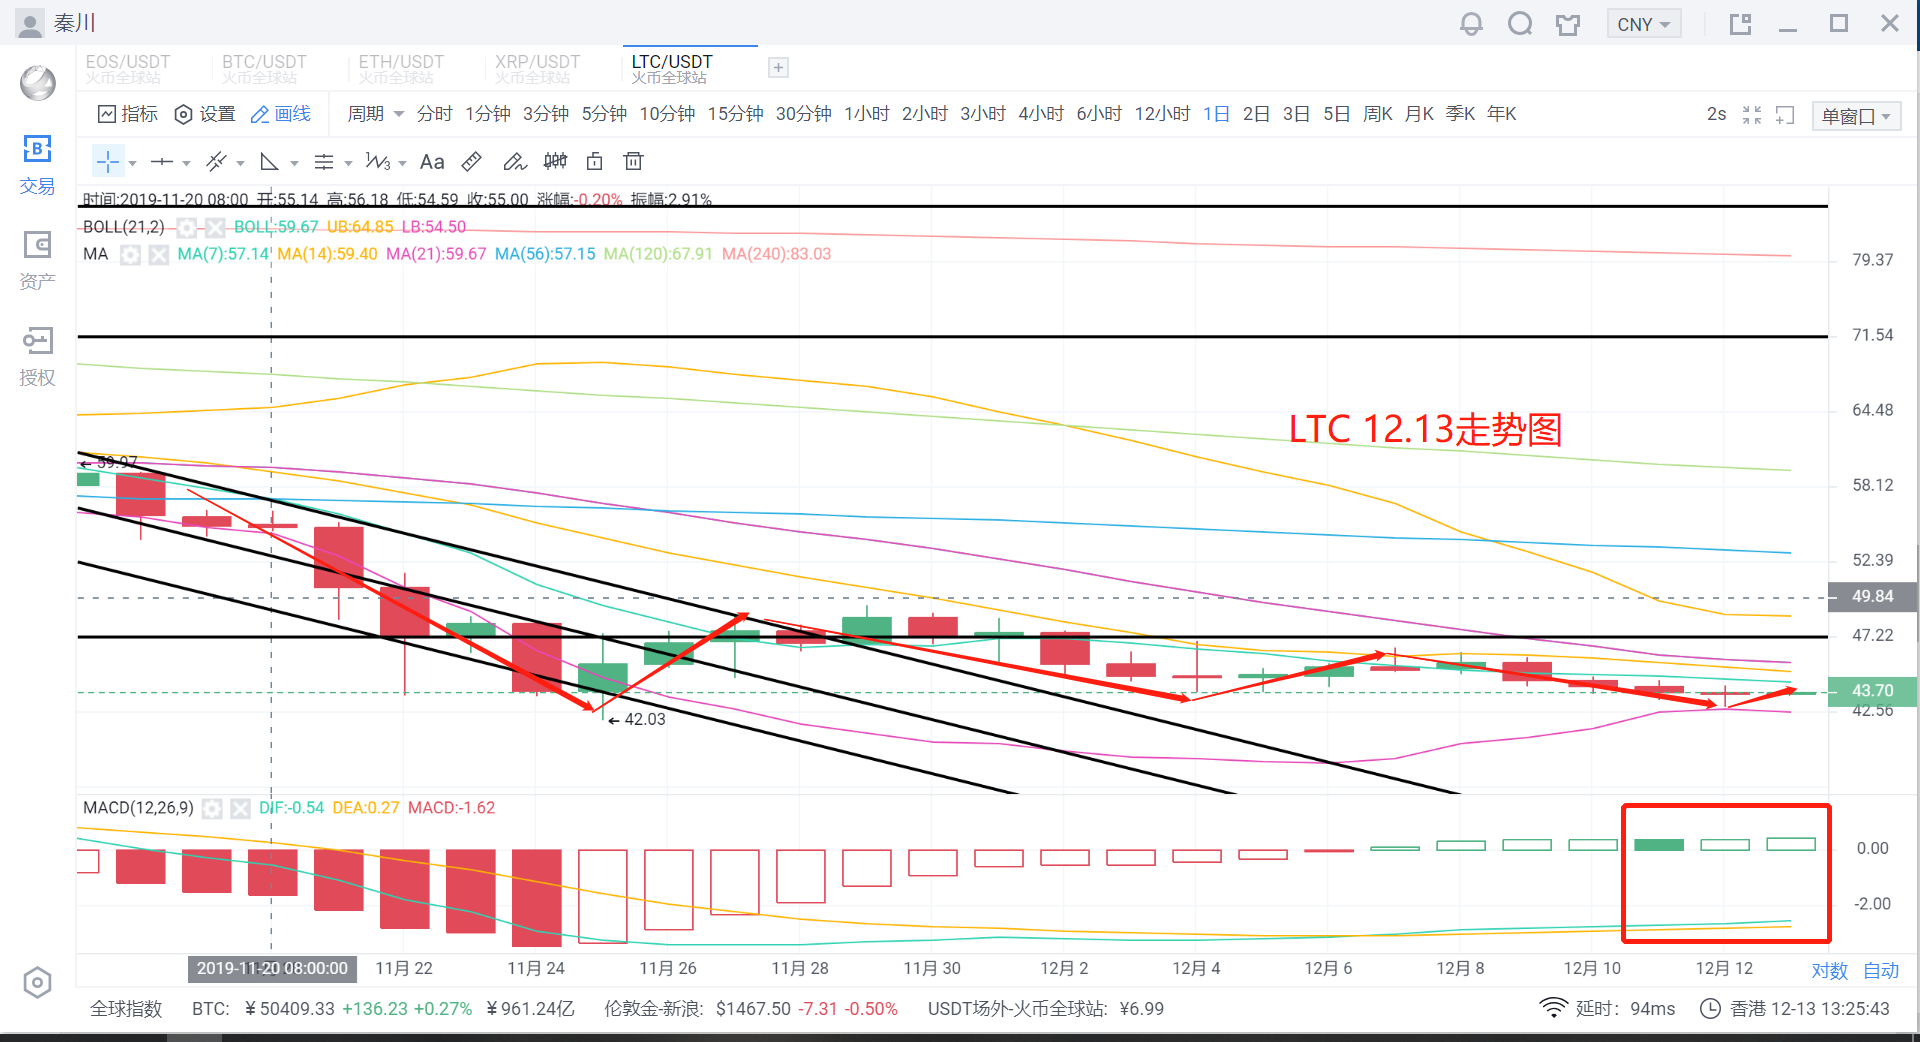Image resolution: width=1920 pixels, height=1042 pixels.
Task: Open BOLL indicator settings gear
Action: [186, 227]
